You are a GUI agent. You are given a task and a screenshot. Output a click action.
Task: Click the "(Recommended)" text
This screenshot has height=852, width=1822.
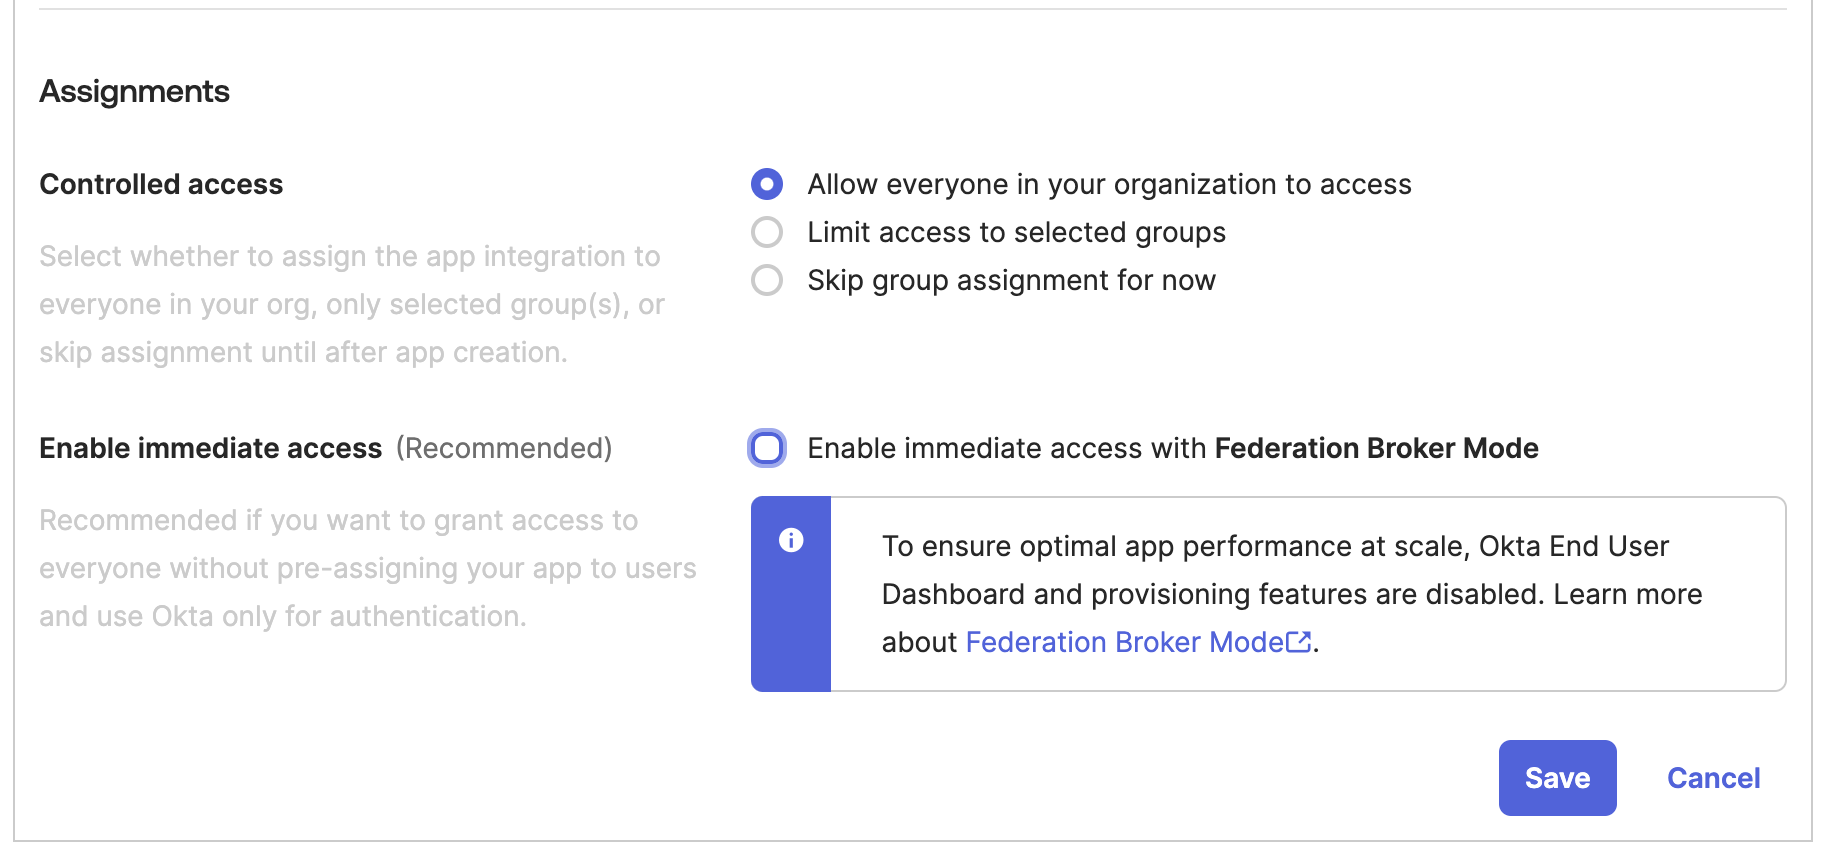click(x=505, y=448)
